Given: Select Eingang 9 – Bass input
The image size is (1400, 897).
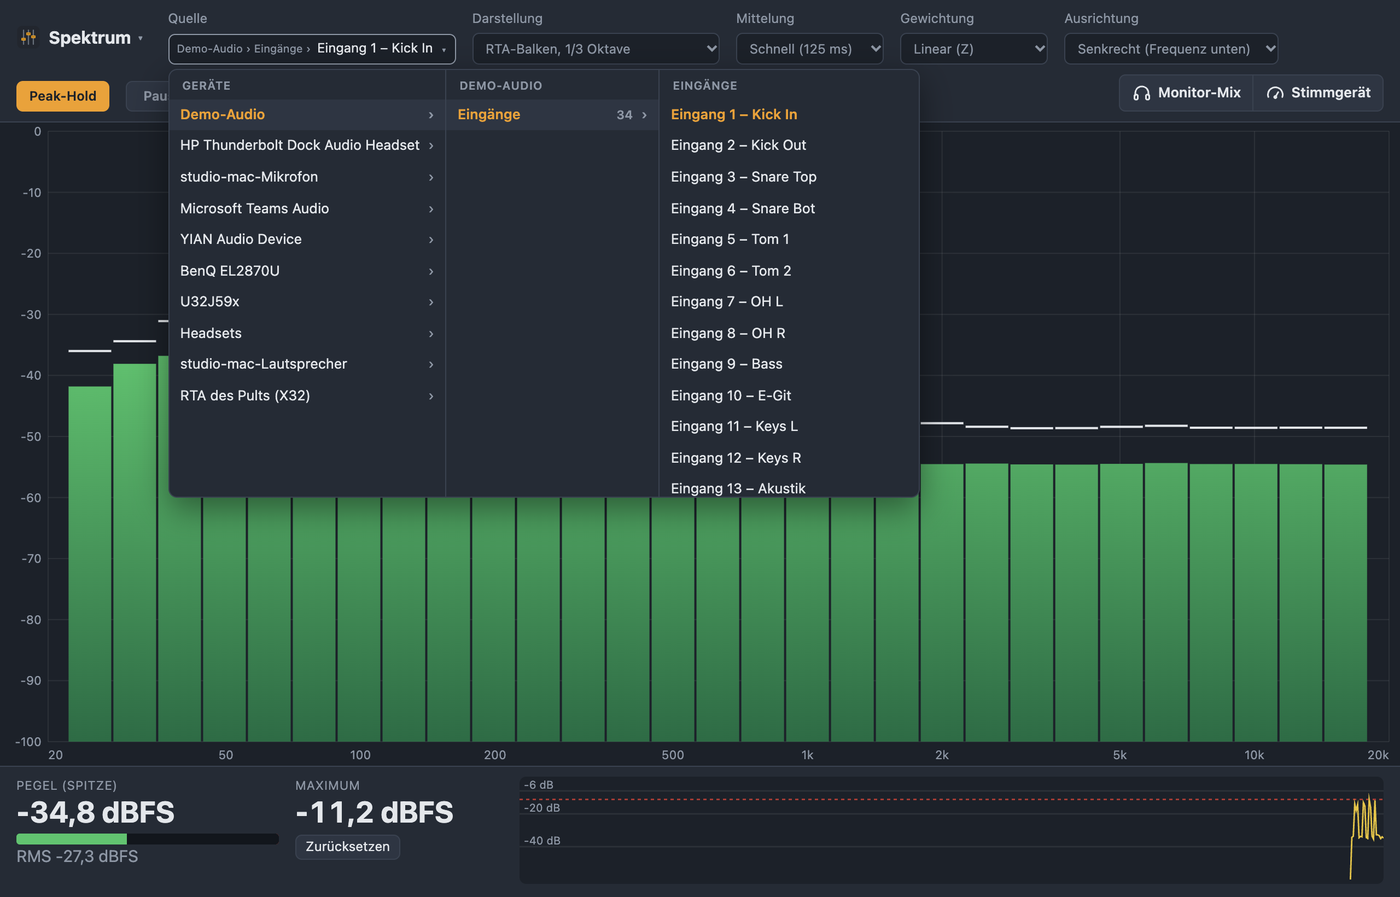Looking at the screenshot, I should point(788,365).
